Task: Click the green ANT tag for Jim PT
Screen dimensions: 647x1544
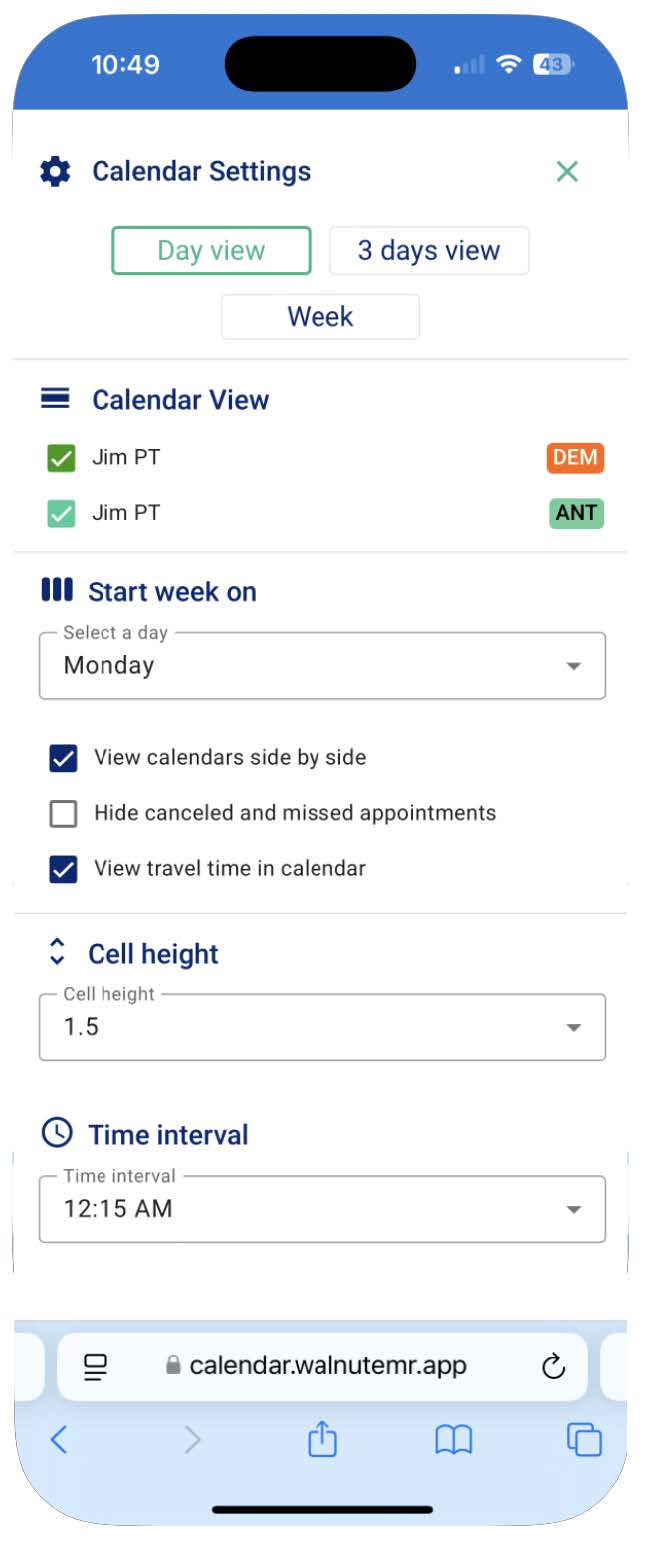Action: coord(575,512)
